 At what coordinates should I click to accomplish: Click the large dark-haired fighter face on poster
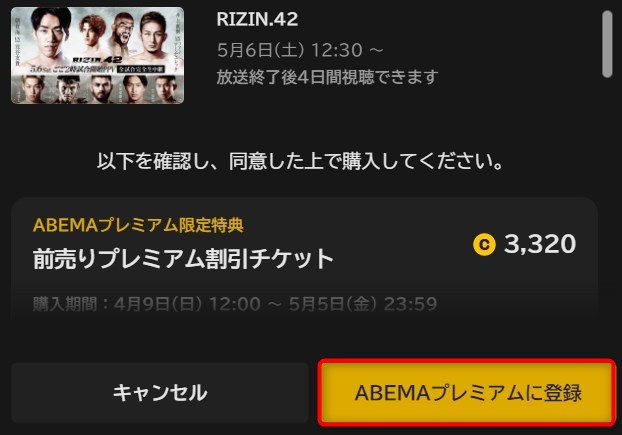point(50,34)
